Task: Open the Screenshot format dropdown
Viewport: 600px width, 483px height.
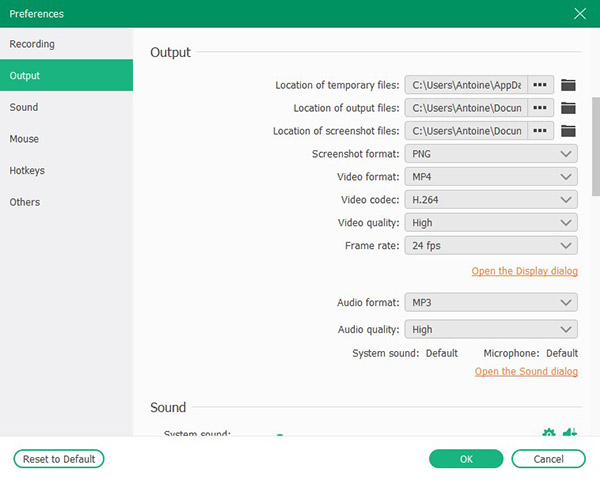Action: pyautogui.click(x=491, y=154)
